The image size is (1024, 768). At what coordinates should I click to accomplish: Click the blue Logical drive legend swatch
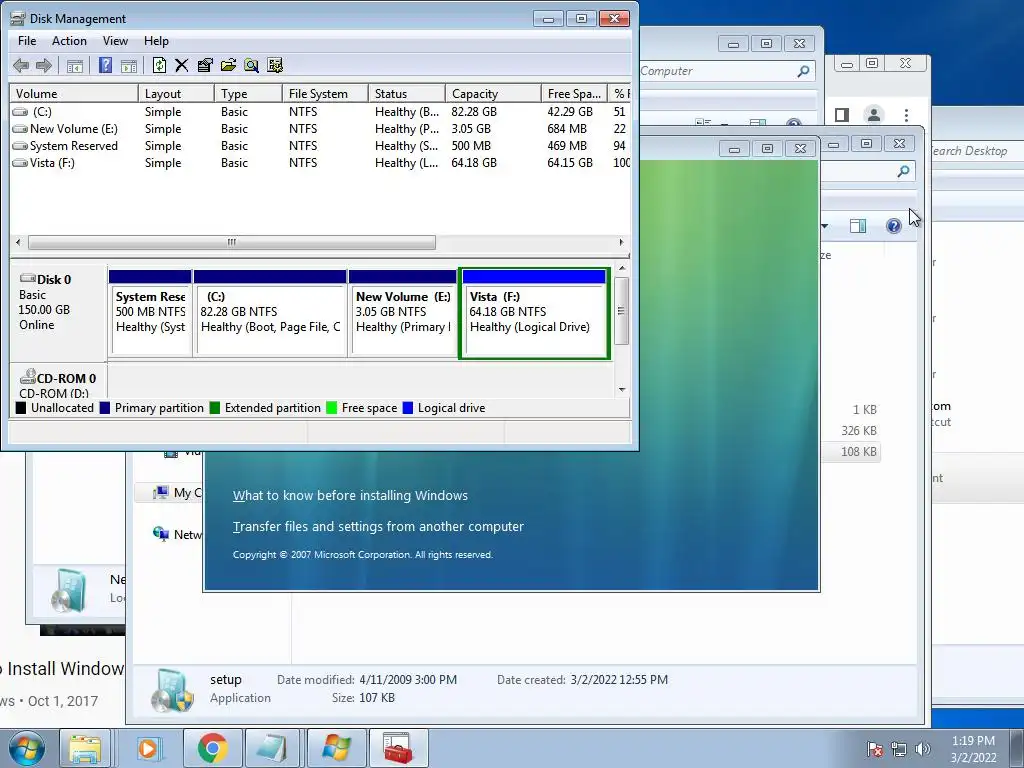[x=408, y=408]
